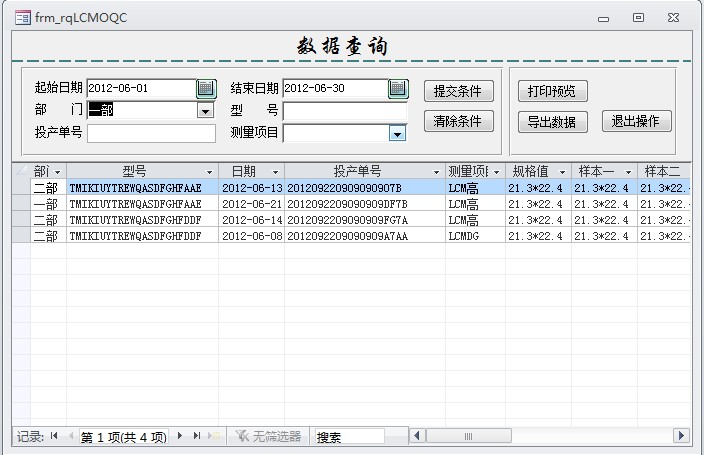The image size is (704, 455).
Task: Open 投产单号 column filter arrow
Action: [x=437, y=172]
